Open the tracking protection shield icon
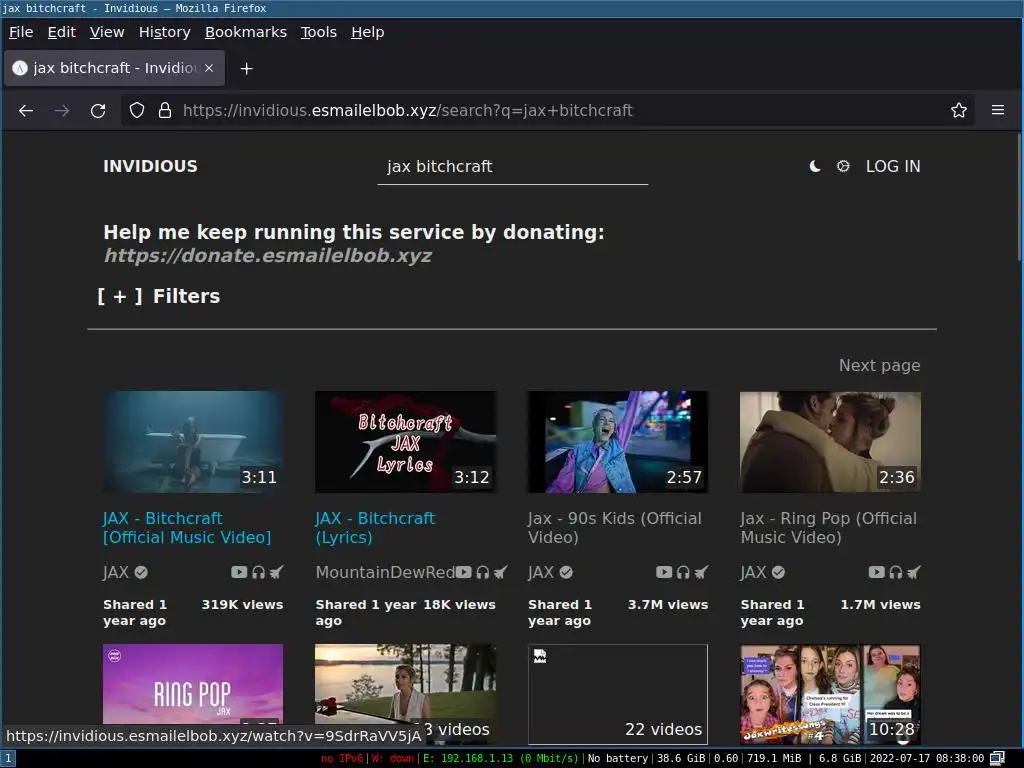 point(136,110)
